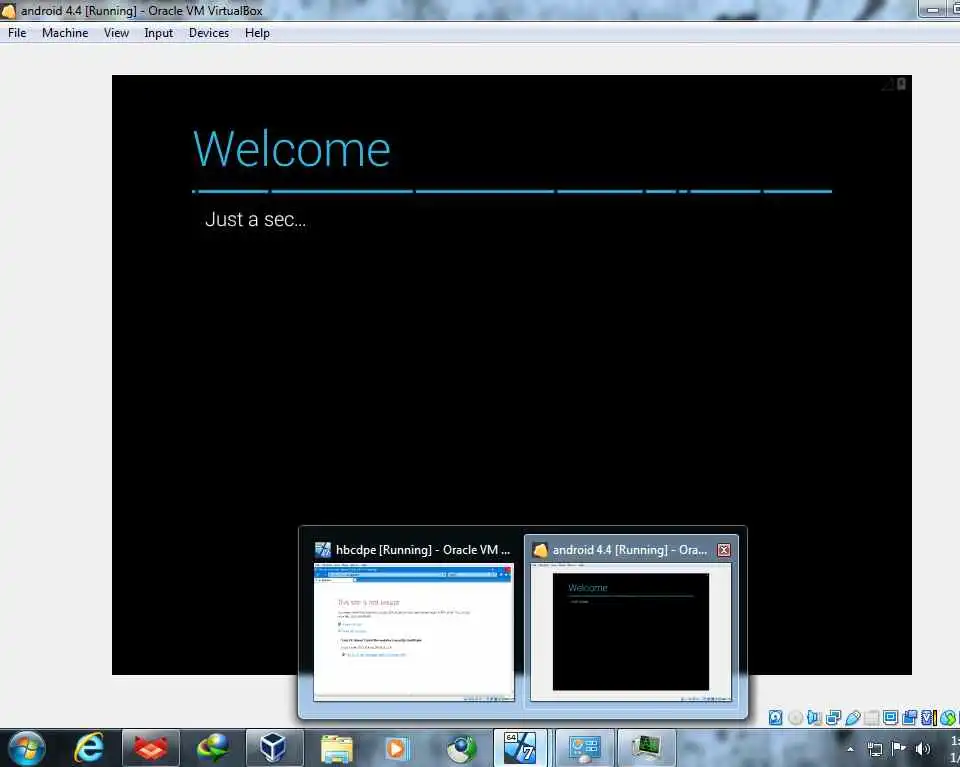
Task: Click the greyed shared folders status icon
Action: coord(872,717)
